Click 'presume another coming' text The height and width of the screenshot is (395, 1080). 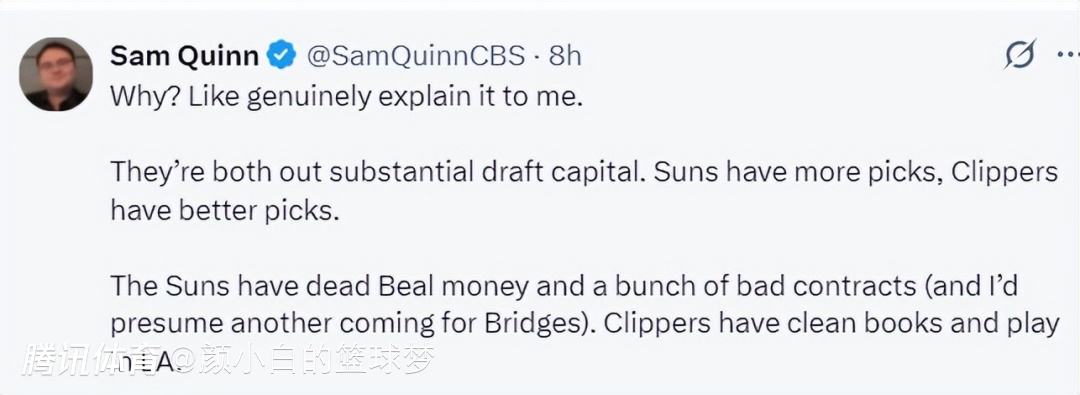coord(276,323)
